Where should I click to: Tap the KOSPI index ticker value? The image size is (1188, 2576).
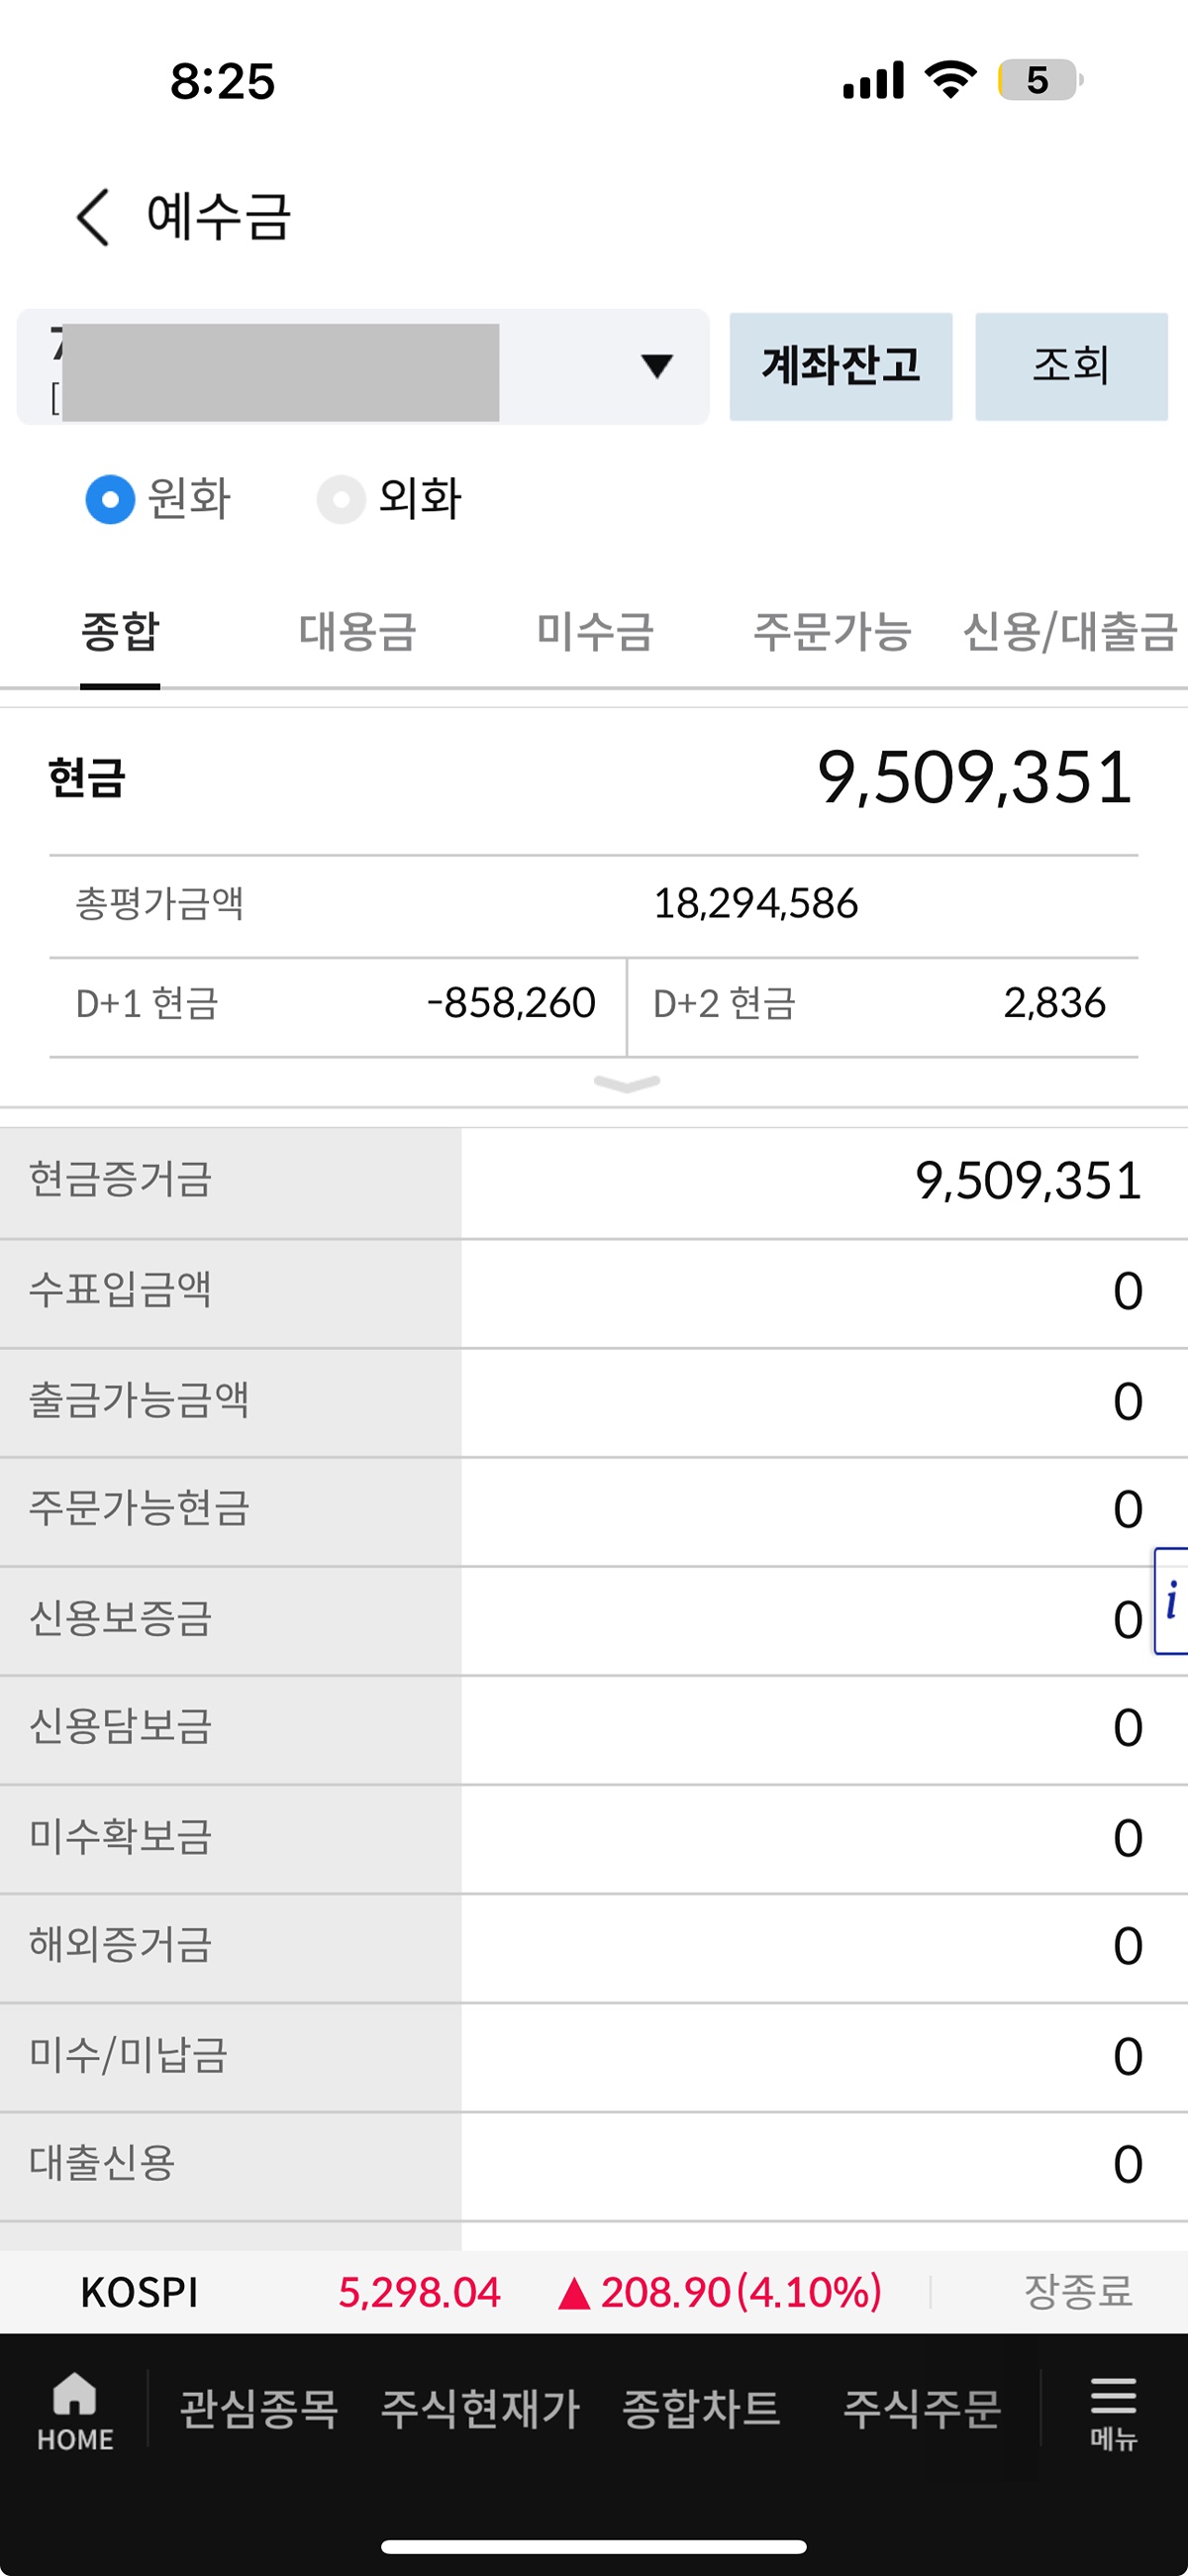(x=419, y=2293)
